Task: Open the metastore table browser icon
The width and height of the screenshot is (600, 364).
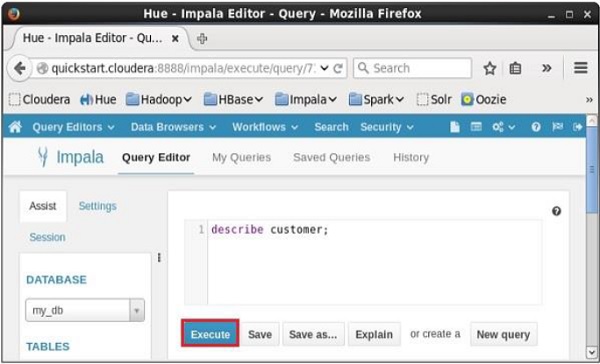Action: (x=476, y=127)
